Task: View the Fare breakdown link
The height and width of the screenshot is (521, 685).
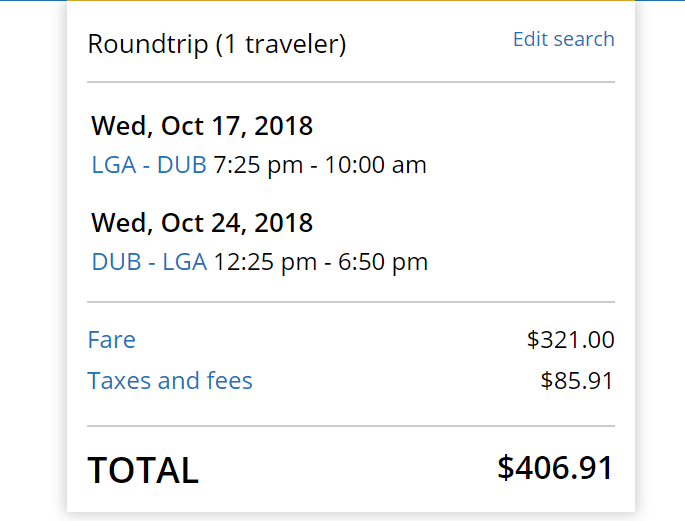Action: tap(111, 340)
